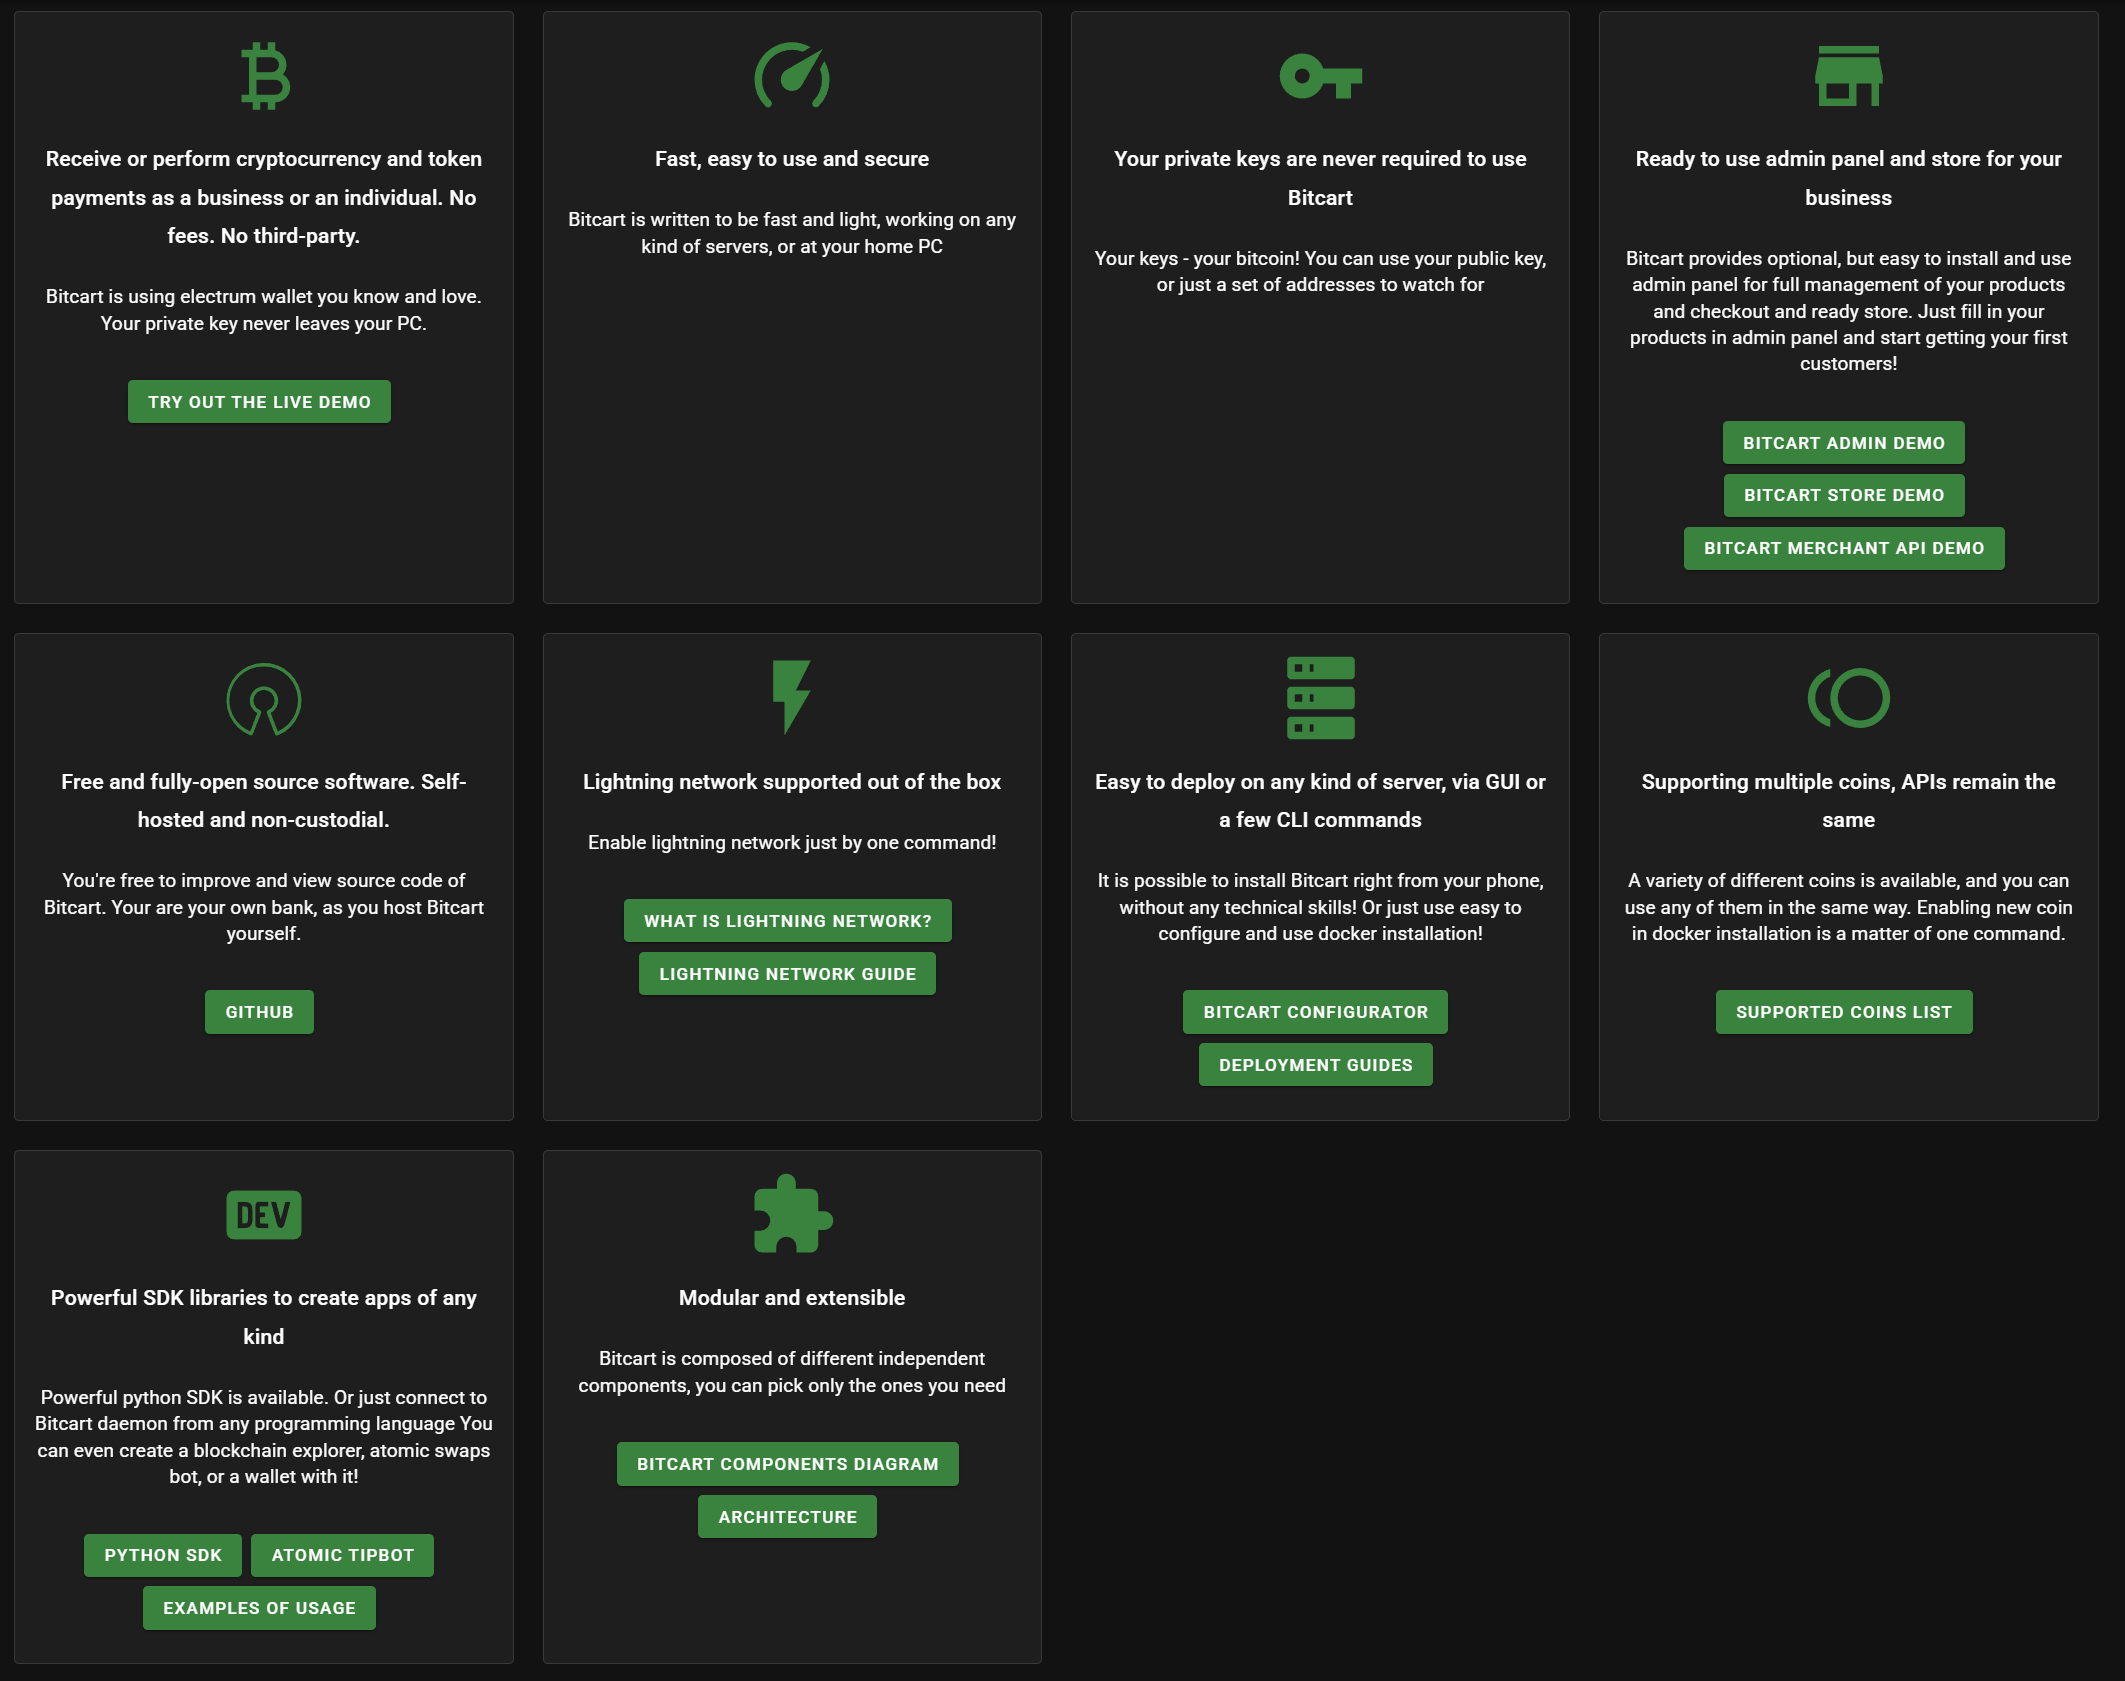Click the open source keyhole icon
2125x1681 pixels.
pos(264,699)
